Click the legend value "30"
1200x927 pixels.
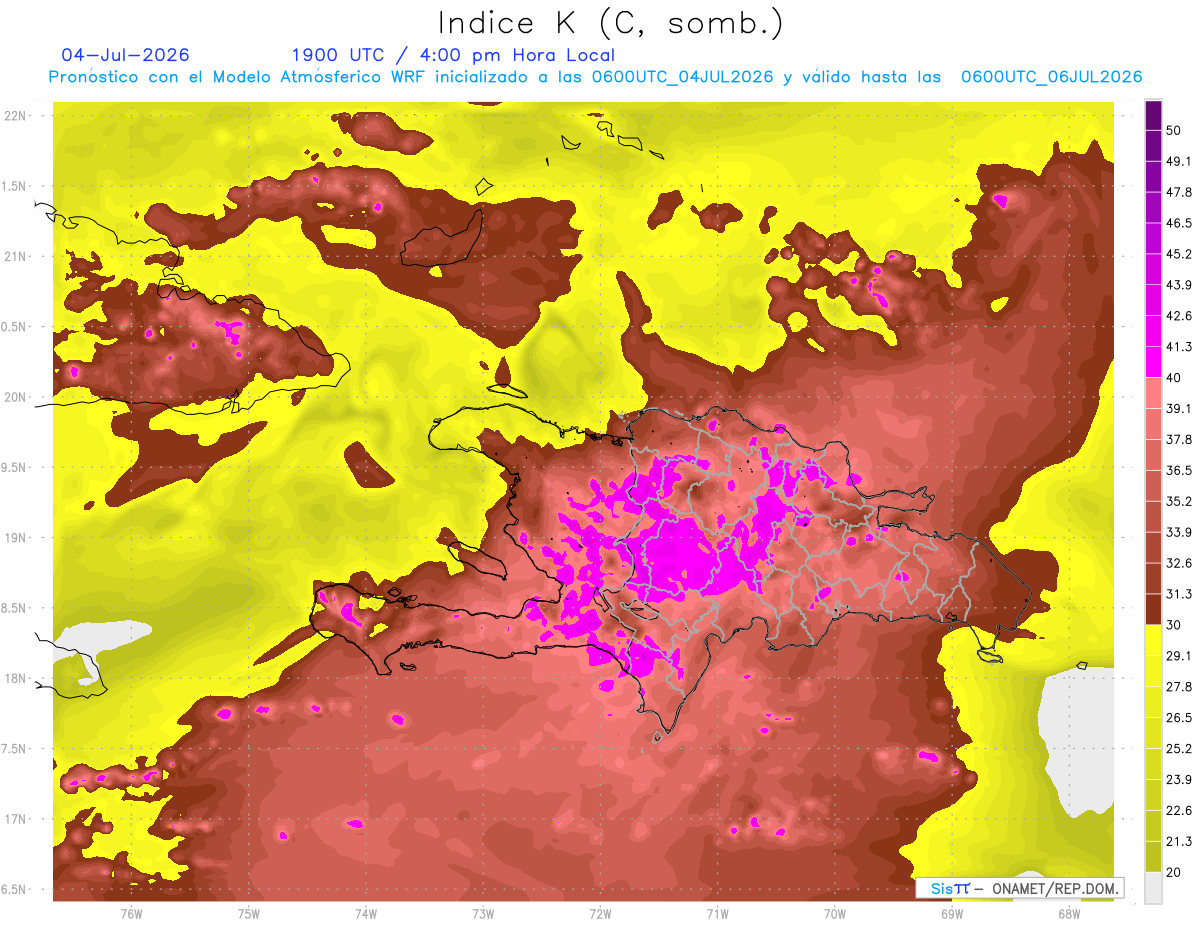coord(1175,625)
